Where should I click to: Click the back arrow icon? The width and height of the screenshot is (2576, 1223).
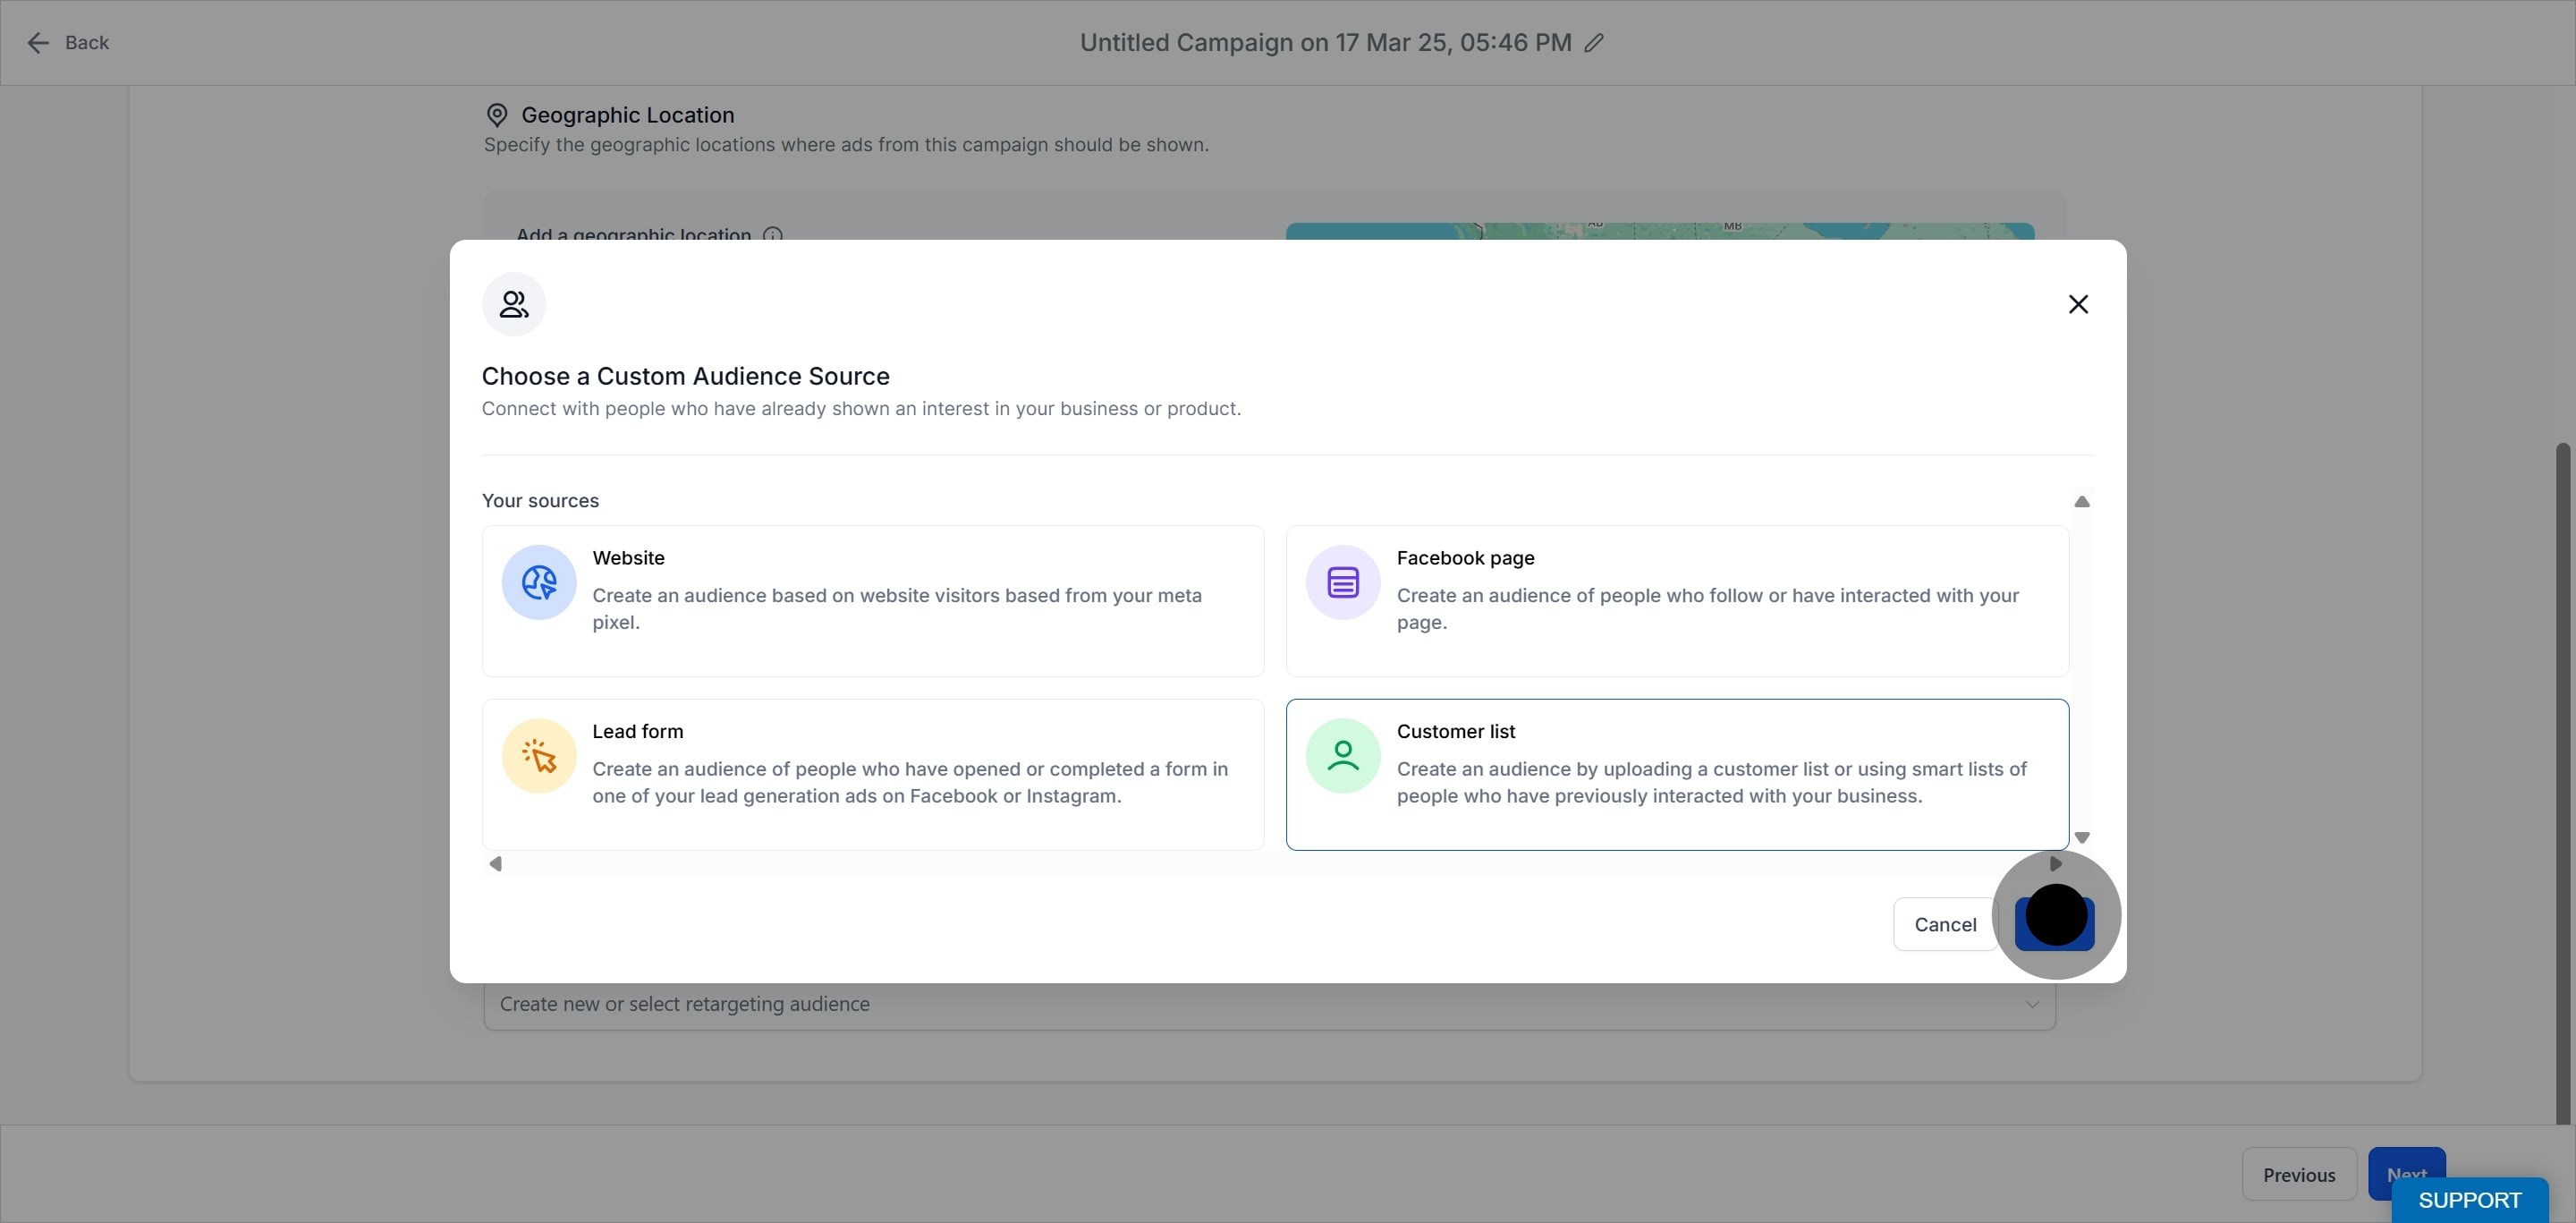(x=38, y=43)
